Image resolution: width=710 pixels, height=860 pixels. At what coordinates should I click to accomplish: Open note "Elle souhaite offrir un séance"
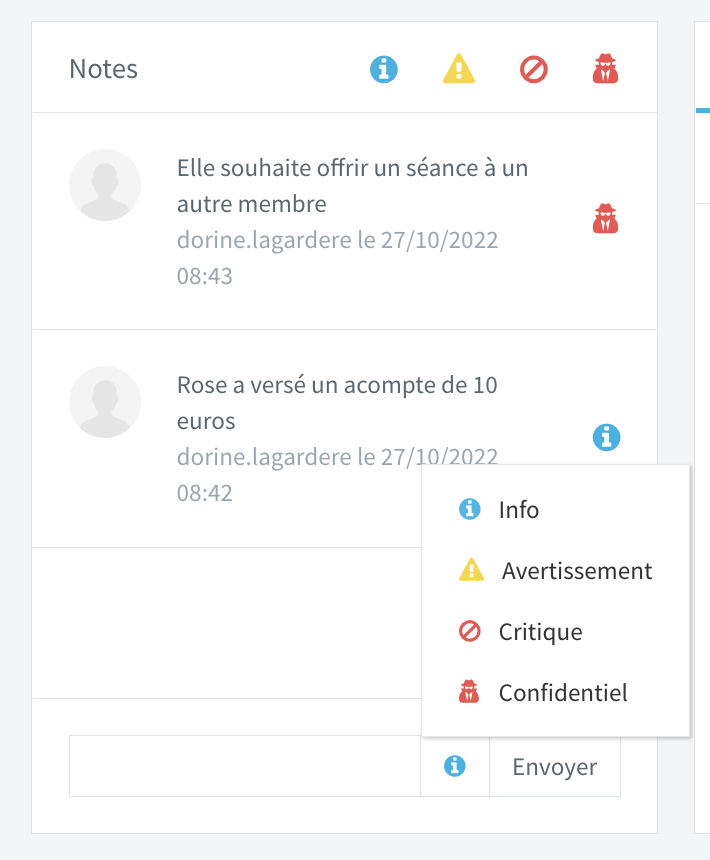pyautogui.click(x=352, y=186)
